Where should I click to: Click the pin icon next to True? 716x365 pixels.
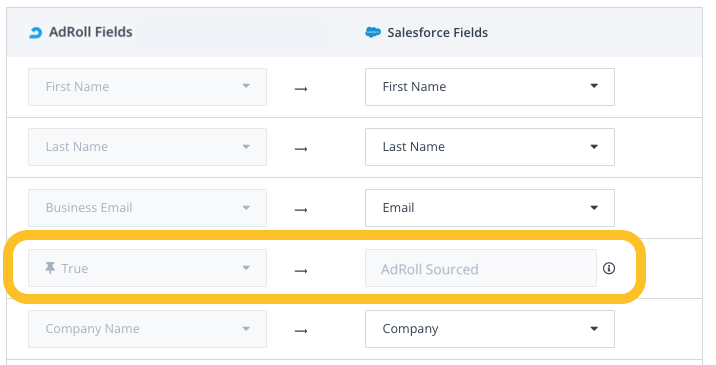(50, 268)
